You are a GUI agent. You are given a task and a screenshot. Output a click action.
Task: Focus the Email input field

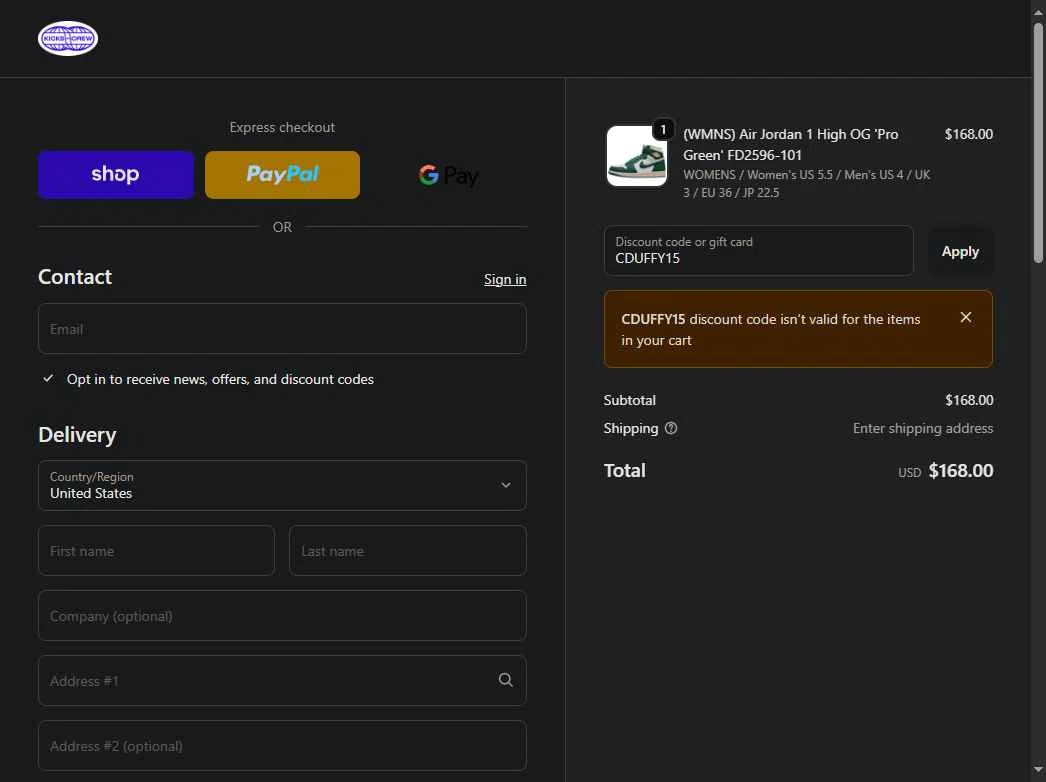tap(282, 329)
